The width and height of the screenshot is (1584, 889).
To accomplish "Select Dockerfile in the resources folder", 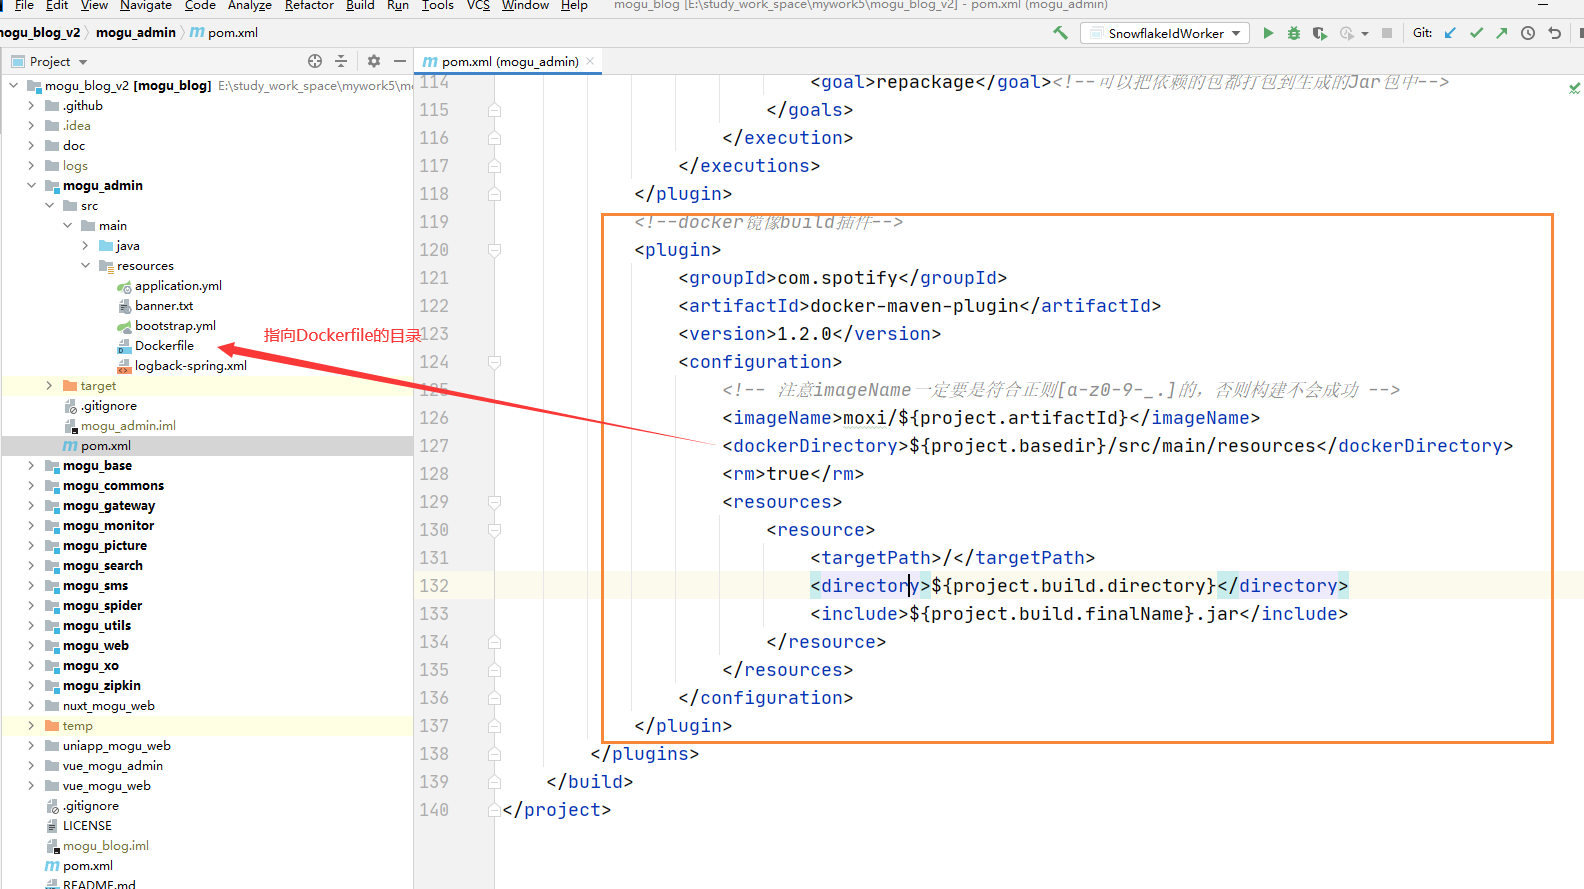I will pos(164,345).
